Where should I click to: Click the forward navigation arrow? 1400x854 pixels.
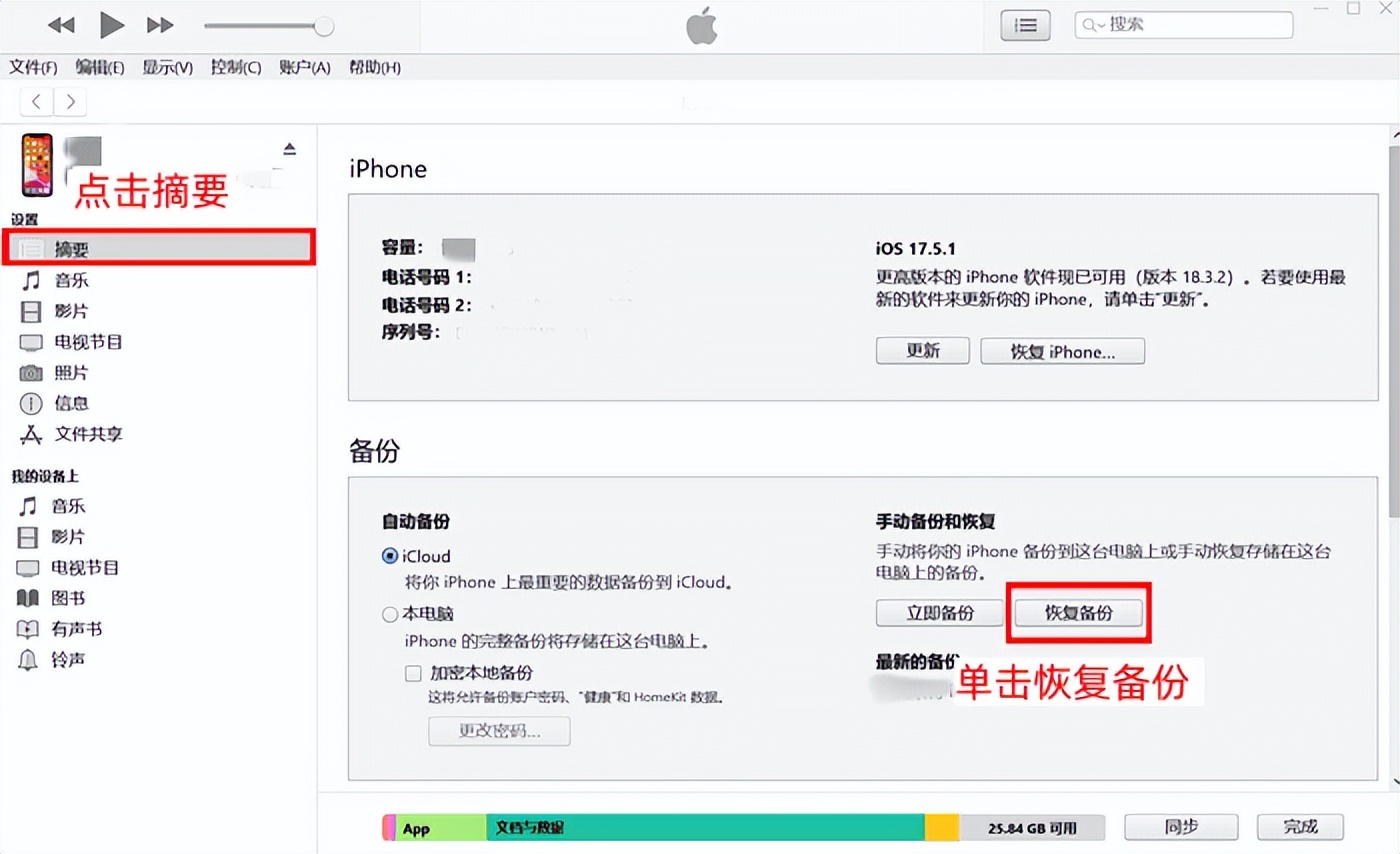pos(70,101)
